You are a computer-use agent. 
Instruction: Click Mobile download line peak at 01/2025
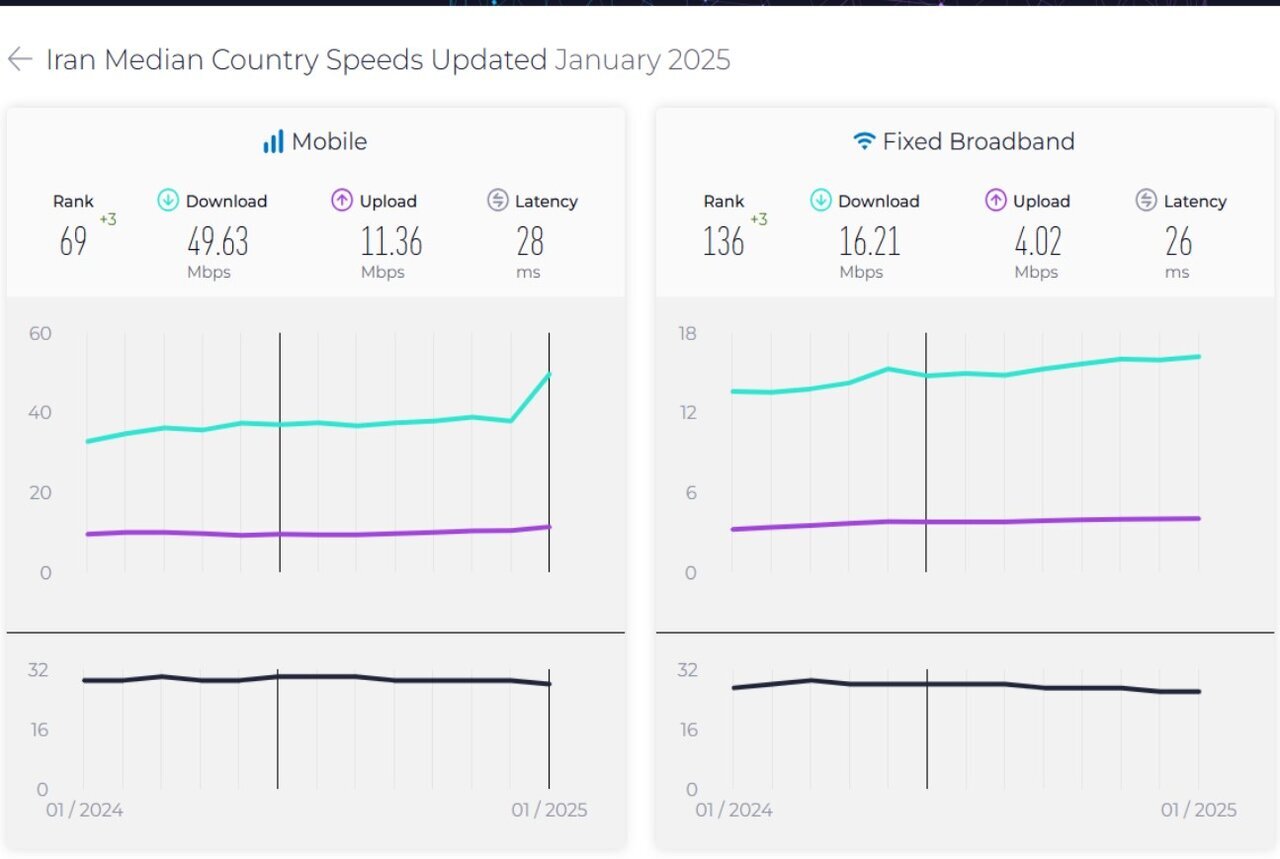point(548,375)
